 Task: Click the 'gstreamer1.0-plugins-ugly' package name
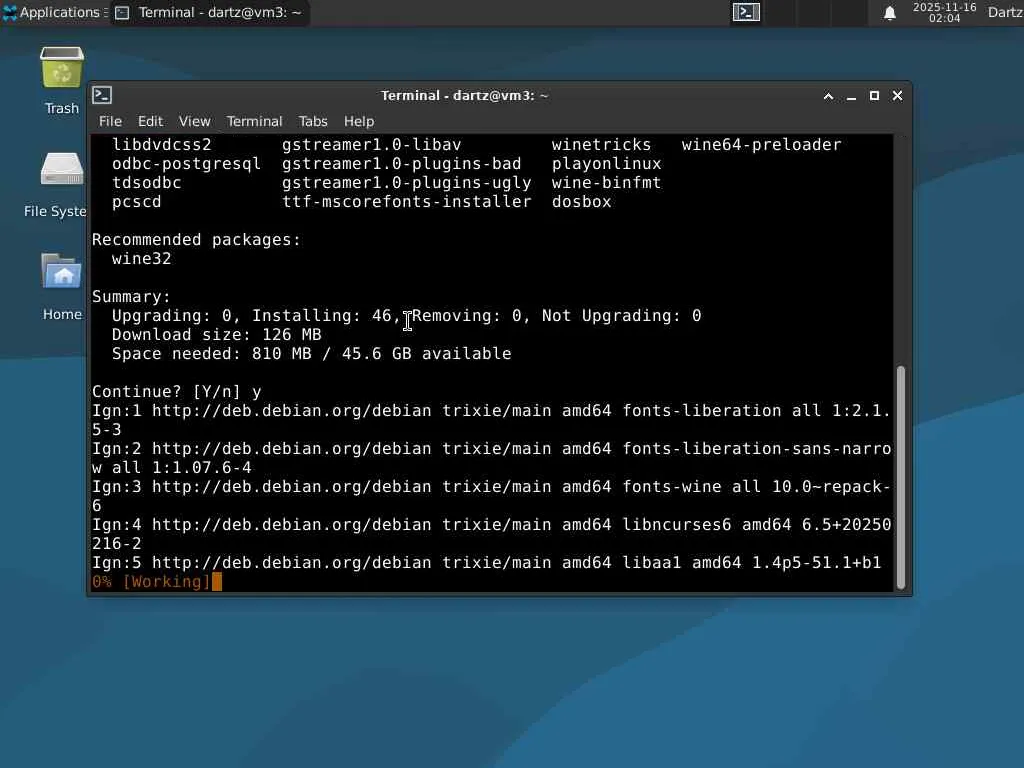coord(406,183)
